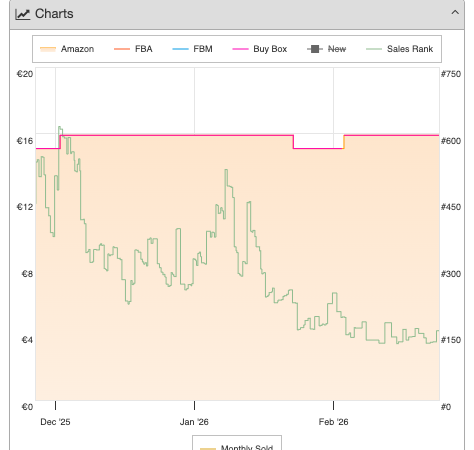This screenshot has height=450, width=474.
Task: Click the #150 rank axis label
Action: (x=451, y=340)
